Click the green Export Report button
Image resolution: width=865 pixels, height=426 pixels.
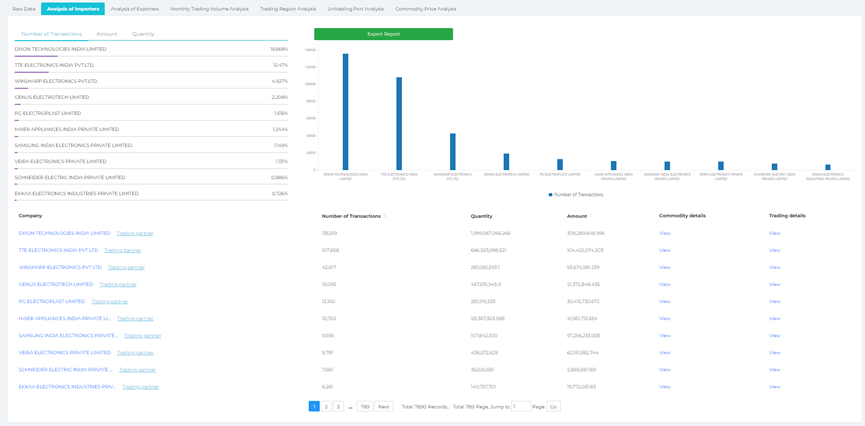(x=383, y=34)
